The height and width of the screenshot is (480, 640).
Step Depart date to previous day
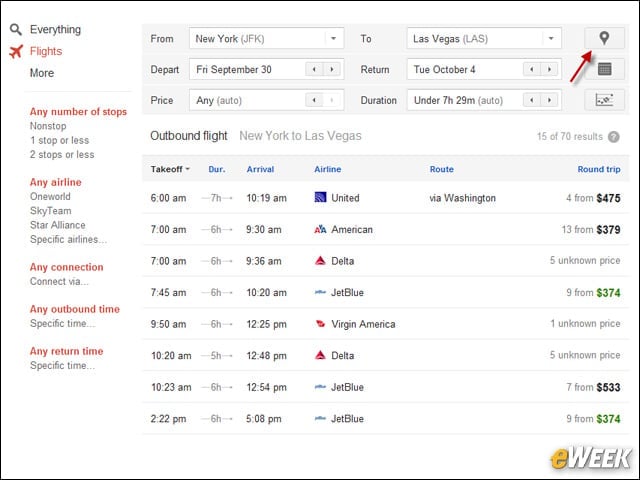[314, 69]
